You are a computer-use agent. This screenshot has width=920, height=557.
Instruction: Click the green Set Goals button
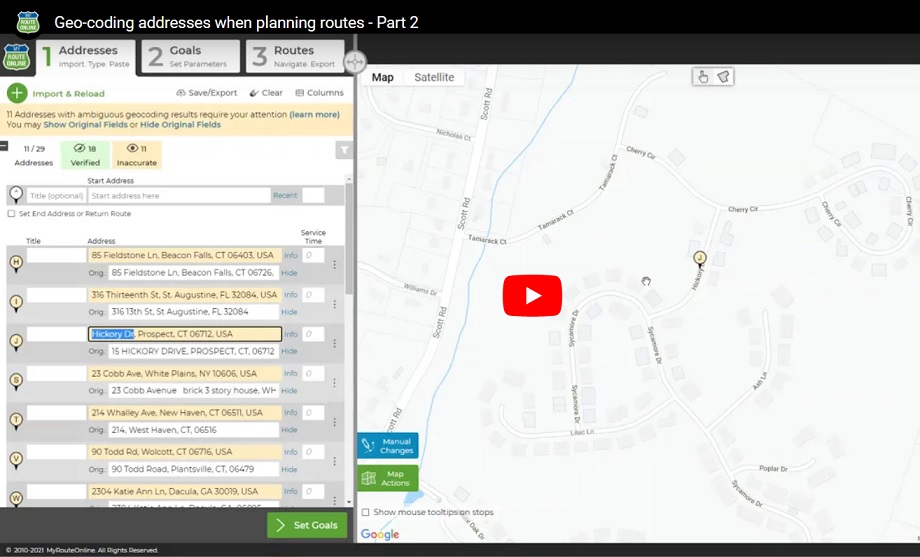point(307,525)
